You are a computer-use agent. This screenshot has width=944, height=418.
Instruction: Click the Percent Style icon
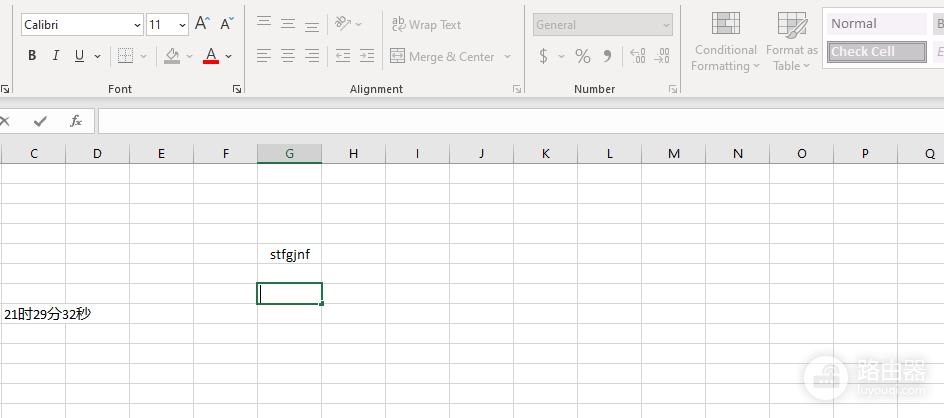pos(583,57)
